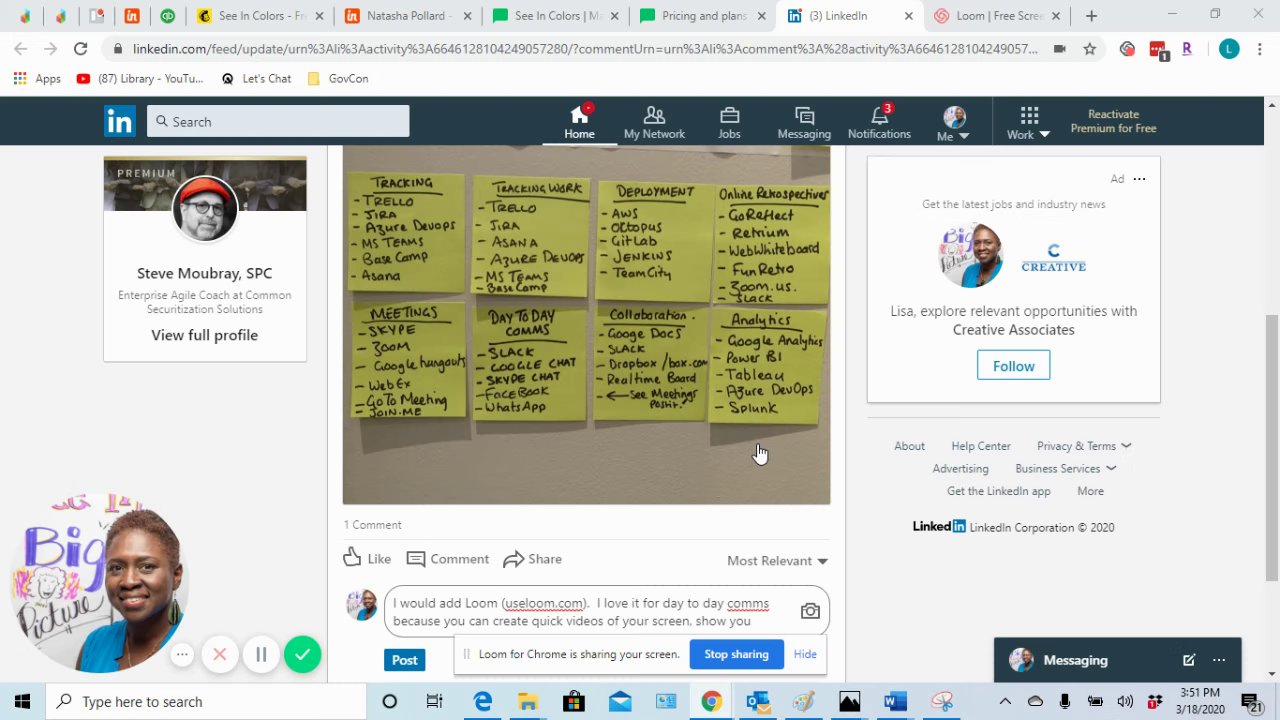Open the sticky notes post image
The image size is (1280, 720).
586,325
